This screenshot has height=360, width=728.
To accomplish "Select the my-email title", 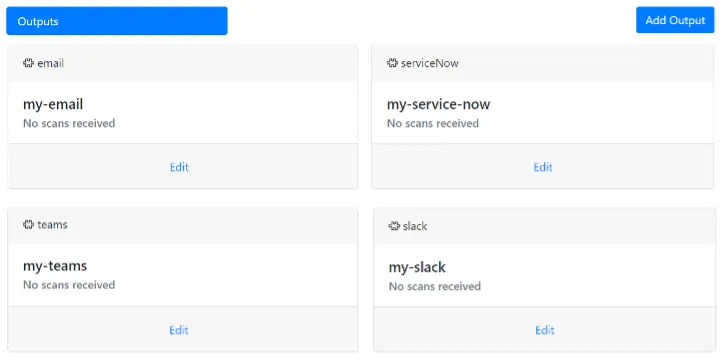I will tap(53, 105).
